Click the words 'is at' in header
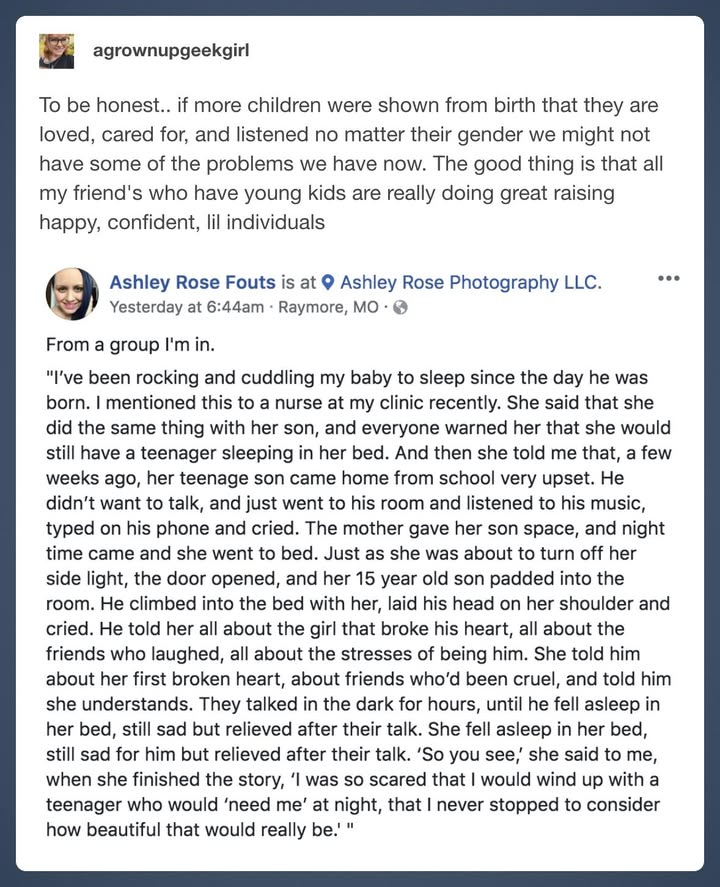Viewport: 720px width, 887px height. 298,282
